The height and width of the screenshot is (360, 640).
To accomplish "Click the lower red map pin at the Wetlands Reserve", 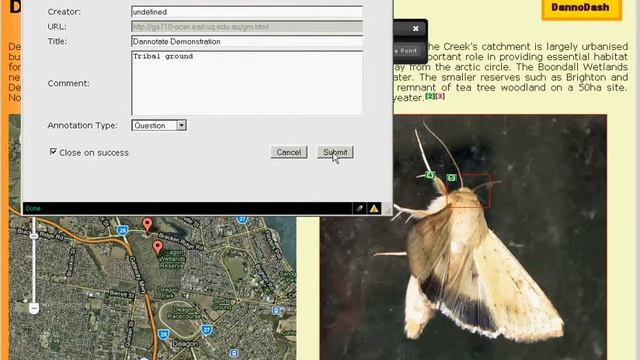I will 158,247.
